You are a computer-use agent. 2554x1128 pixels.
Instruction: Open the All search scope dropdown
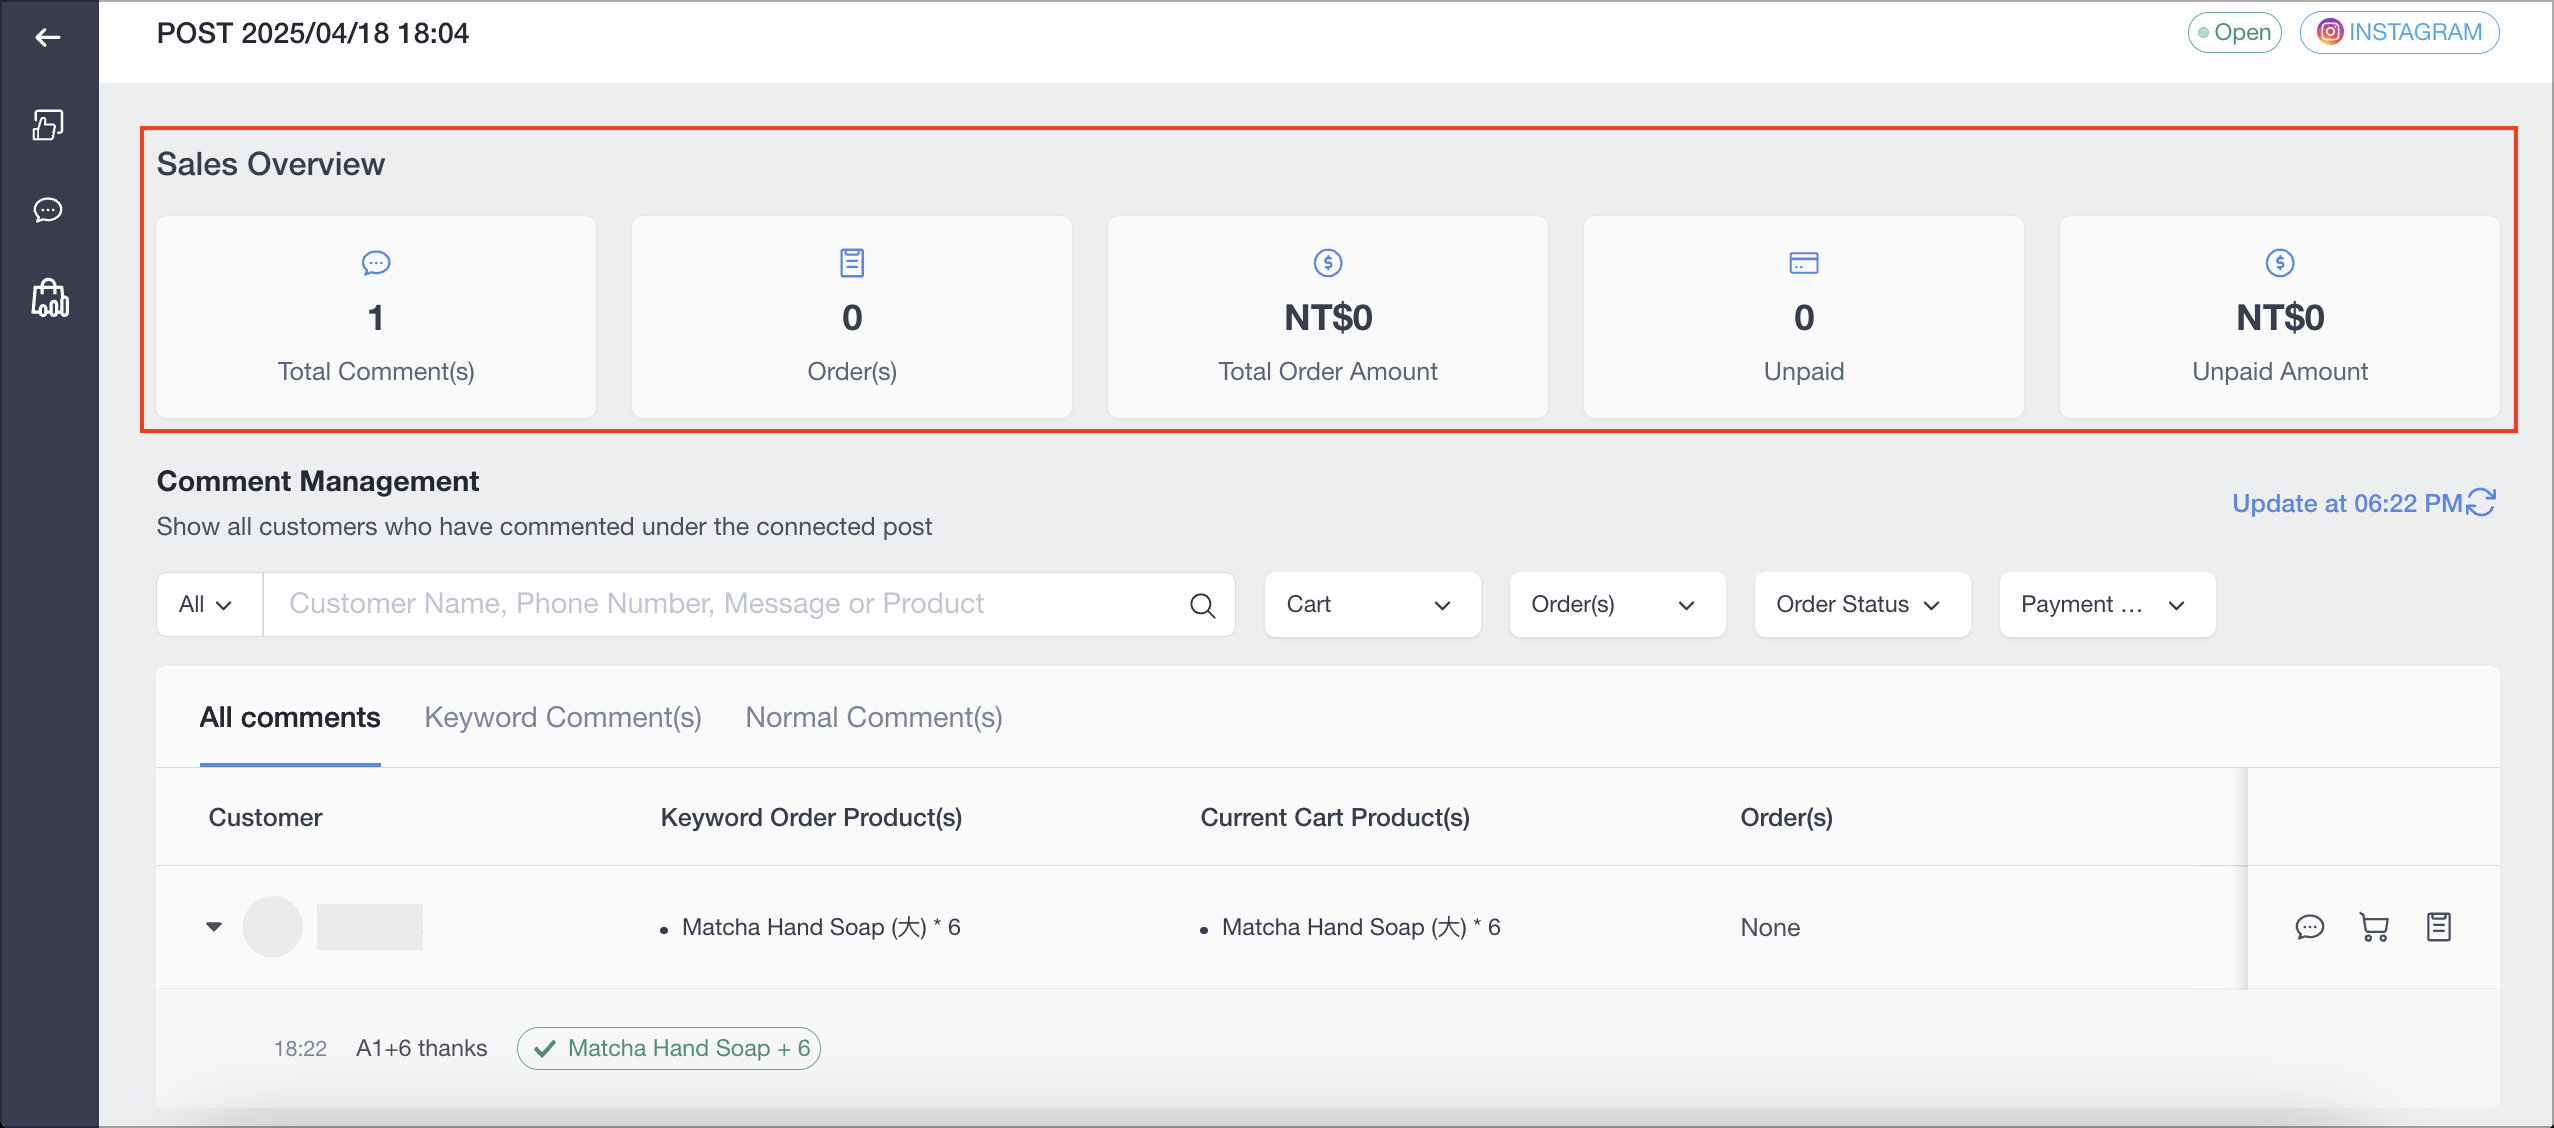click(x=209, y=604)
